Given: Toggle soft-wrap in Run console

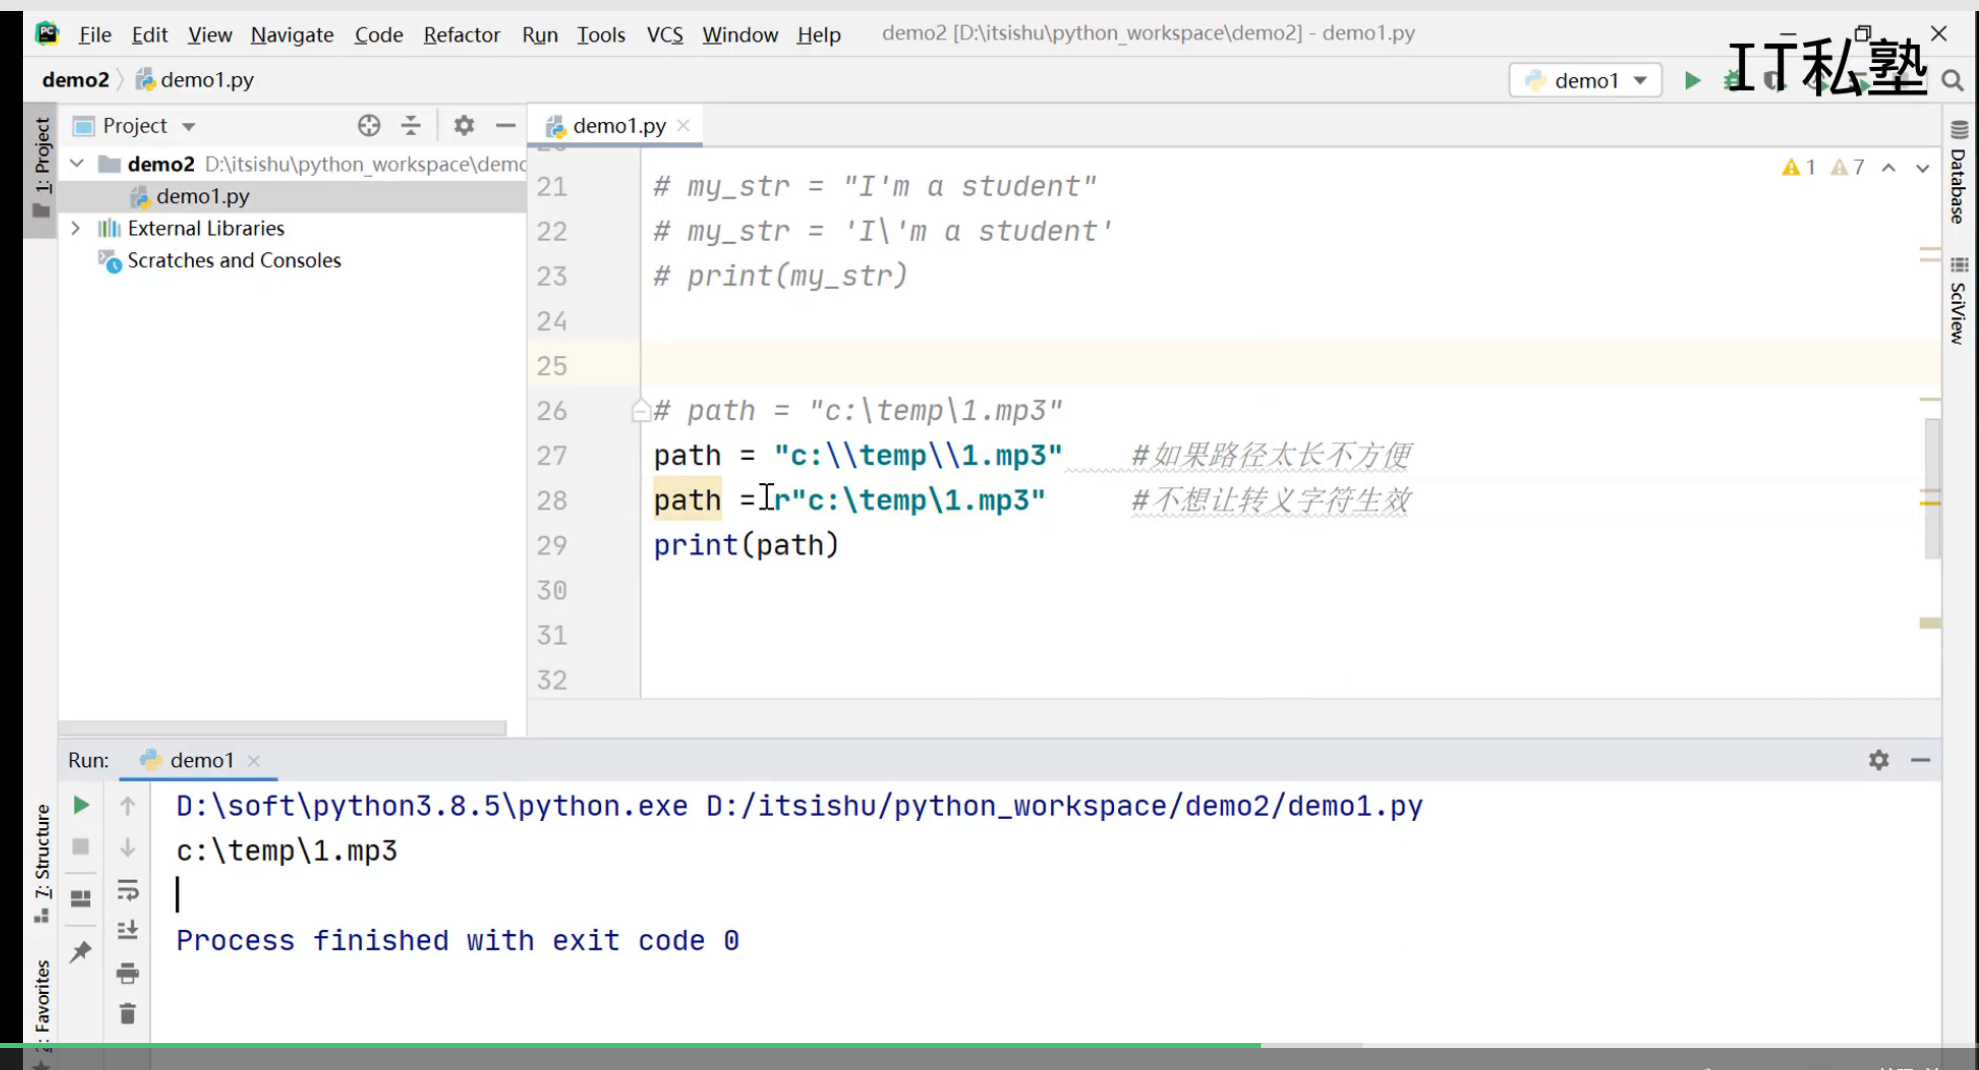Looking at the screenshot, I should (x=127, y=890).
